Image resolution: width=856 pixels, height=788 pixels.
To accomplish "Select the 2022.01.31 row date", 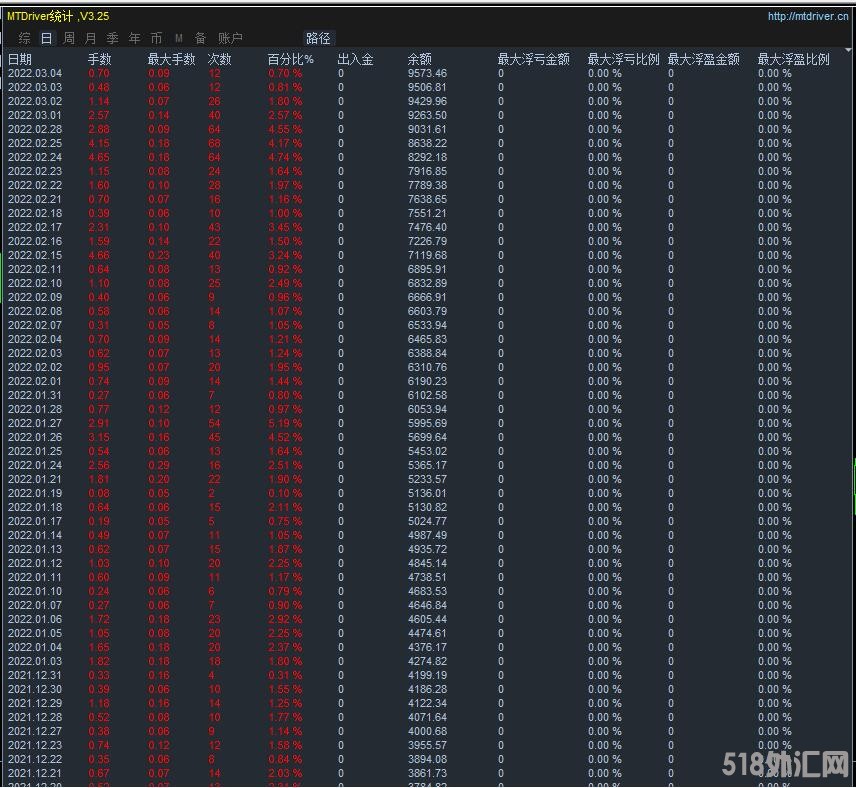I will tap(35, 396).
